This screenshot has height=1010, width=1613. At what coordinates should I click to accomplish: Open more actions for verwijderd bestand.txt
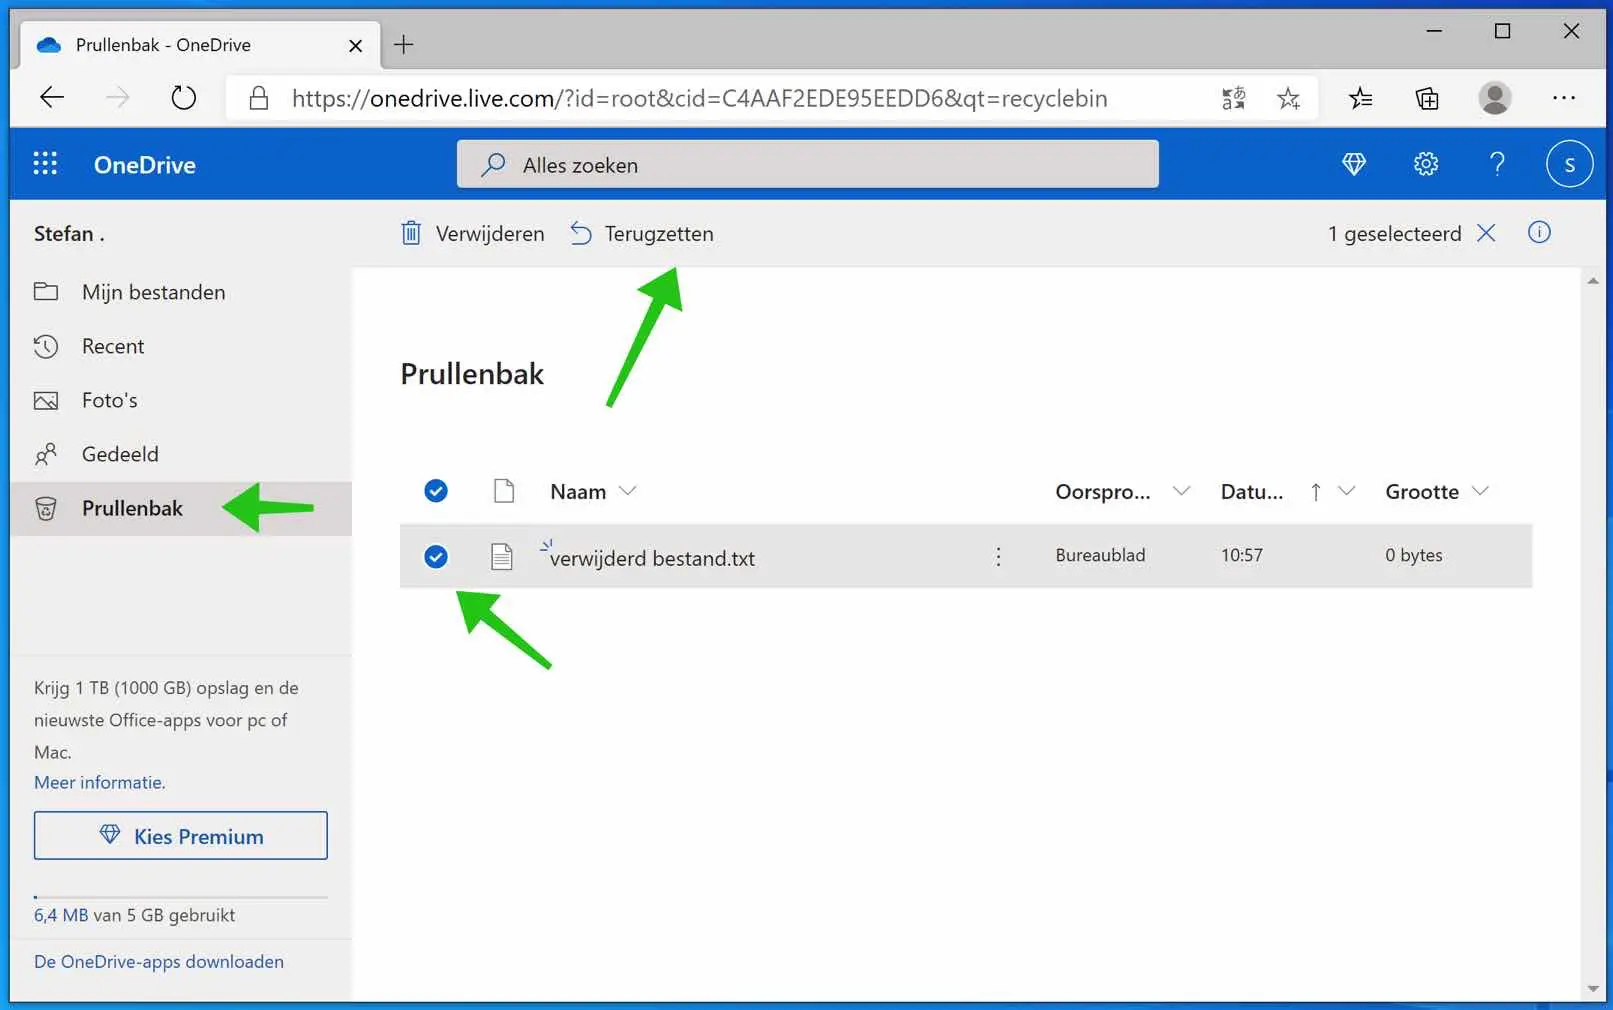[x=998, y=556]
